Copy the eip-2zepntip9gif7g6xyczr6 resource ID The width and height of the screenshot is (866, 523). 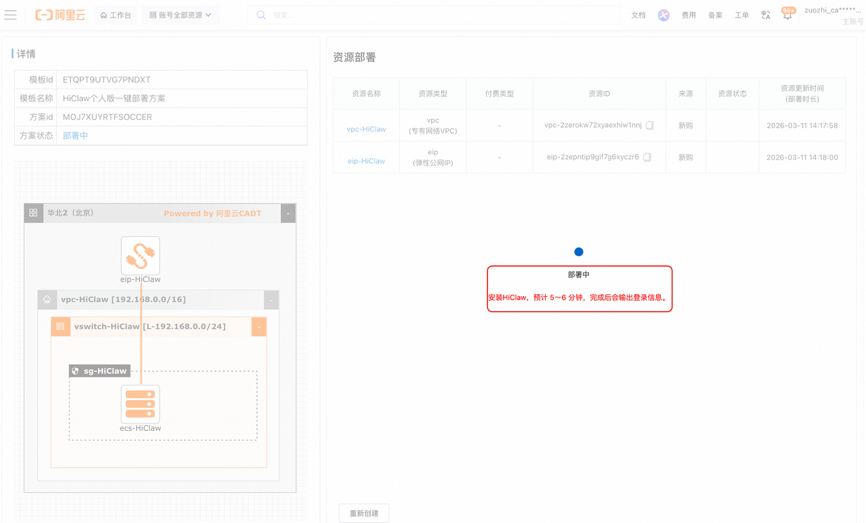(647, 157)
